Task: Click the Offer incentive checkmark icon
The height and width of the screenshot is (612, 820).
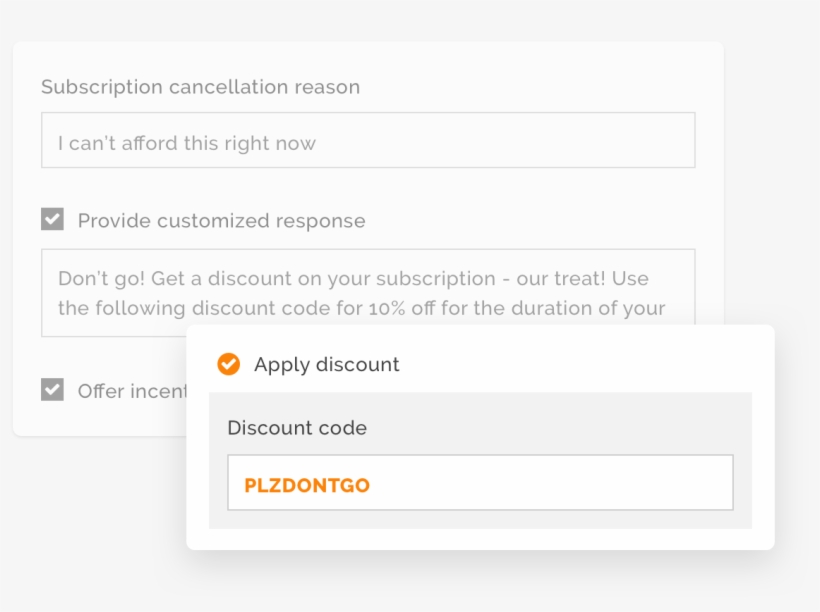Action: tap(52, 389)
